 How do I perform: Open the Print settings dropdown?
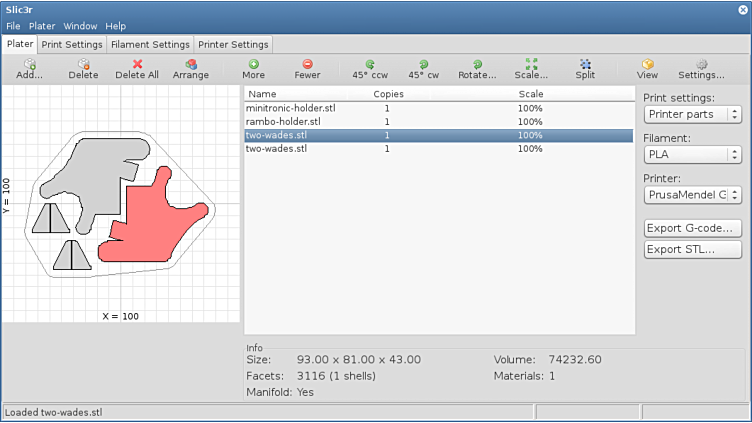[x=692, y=114]
